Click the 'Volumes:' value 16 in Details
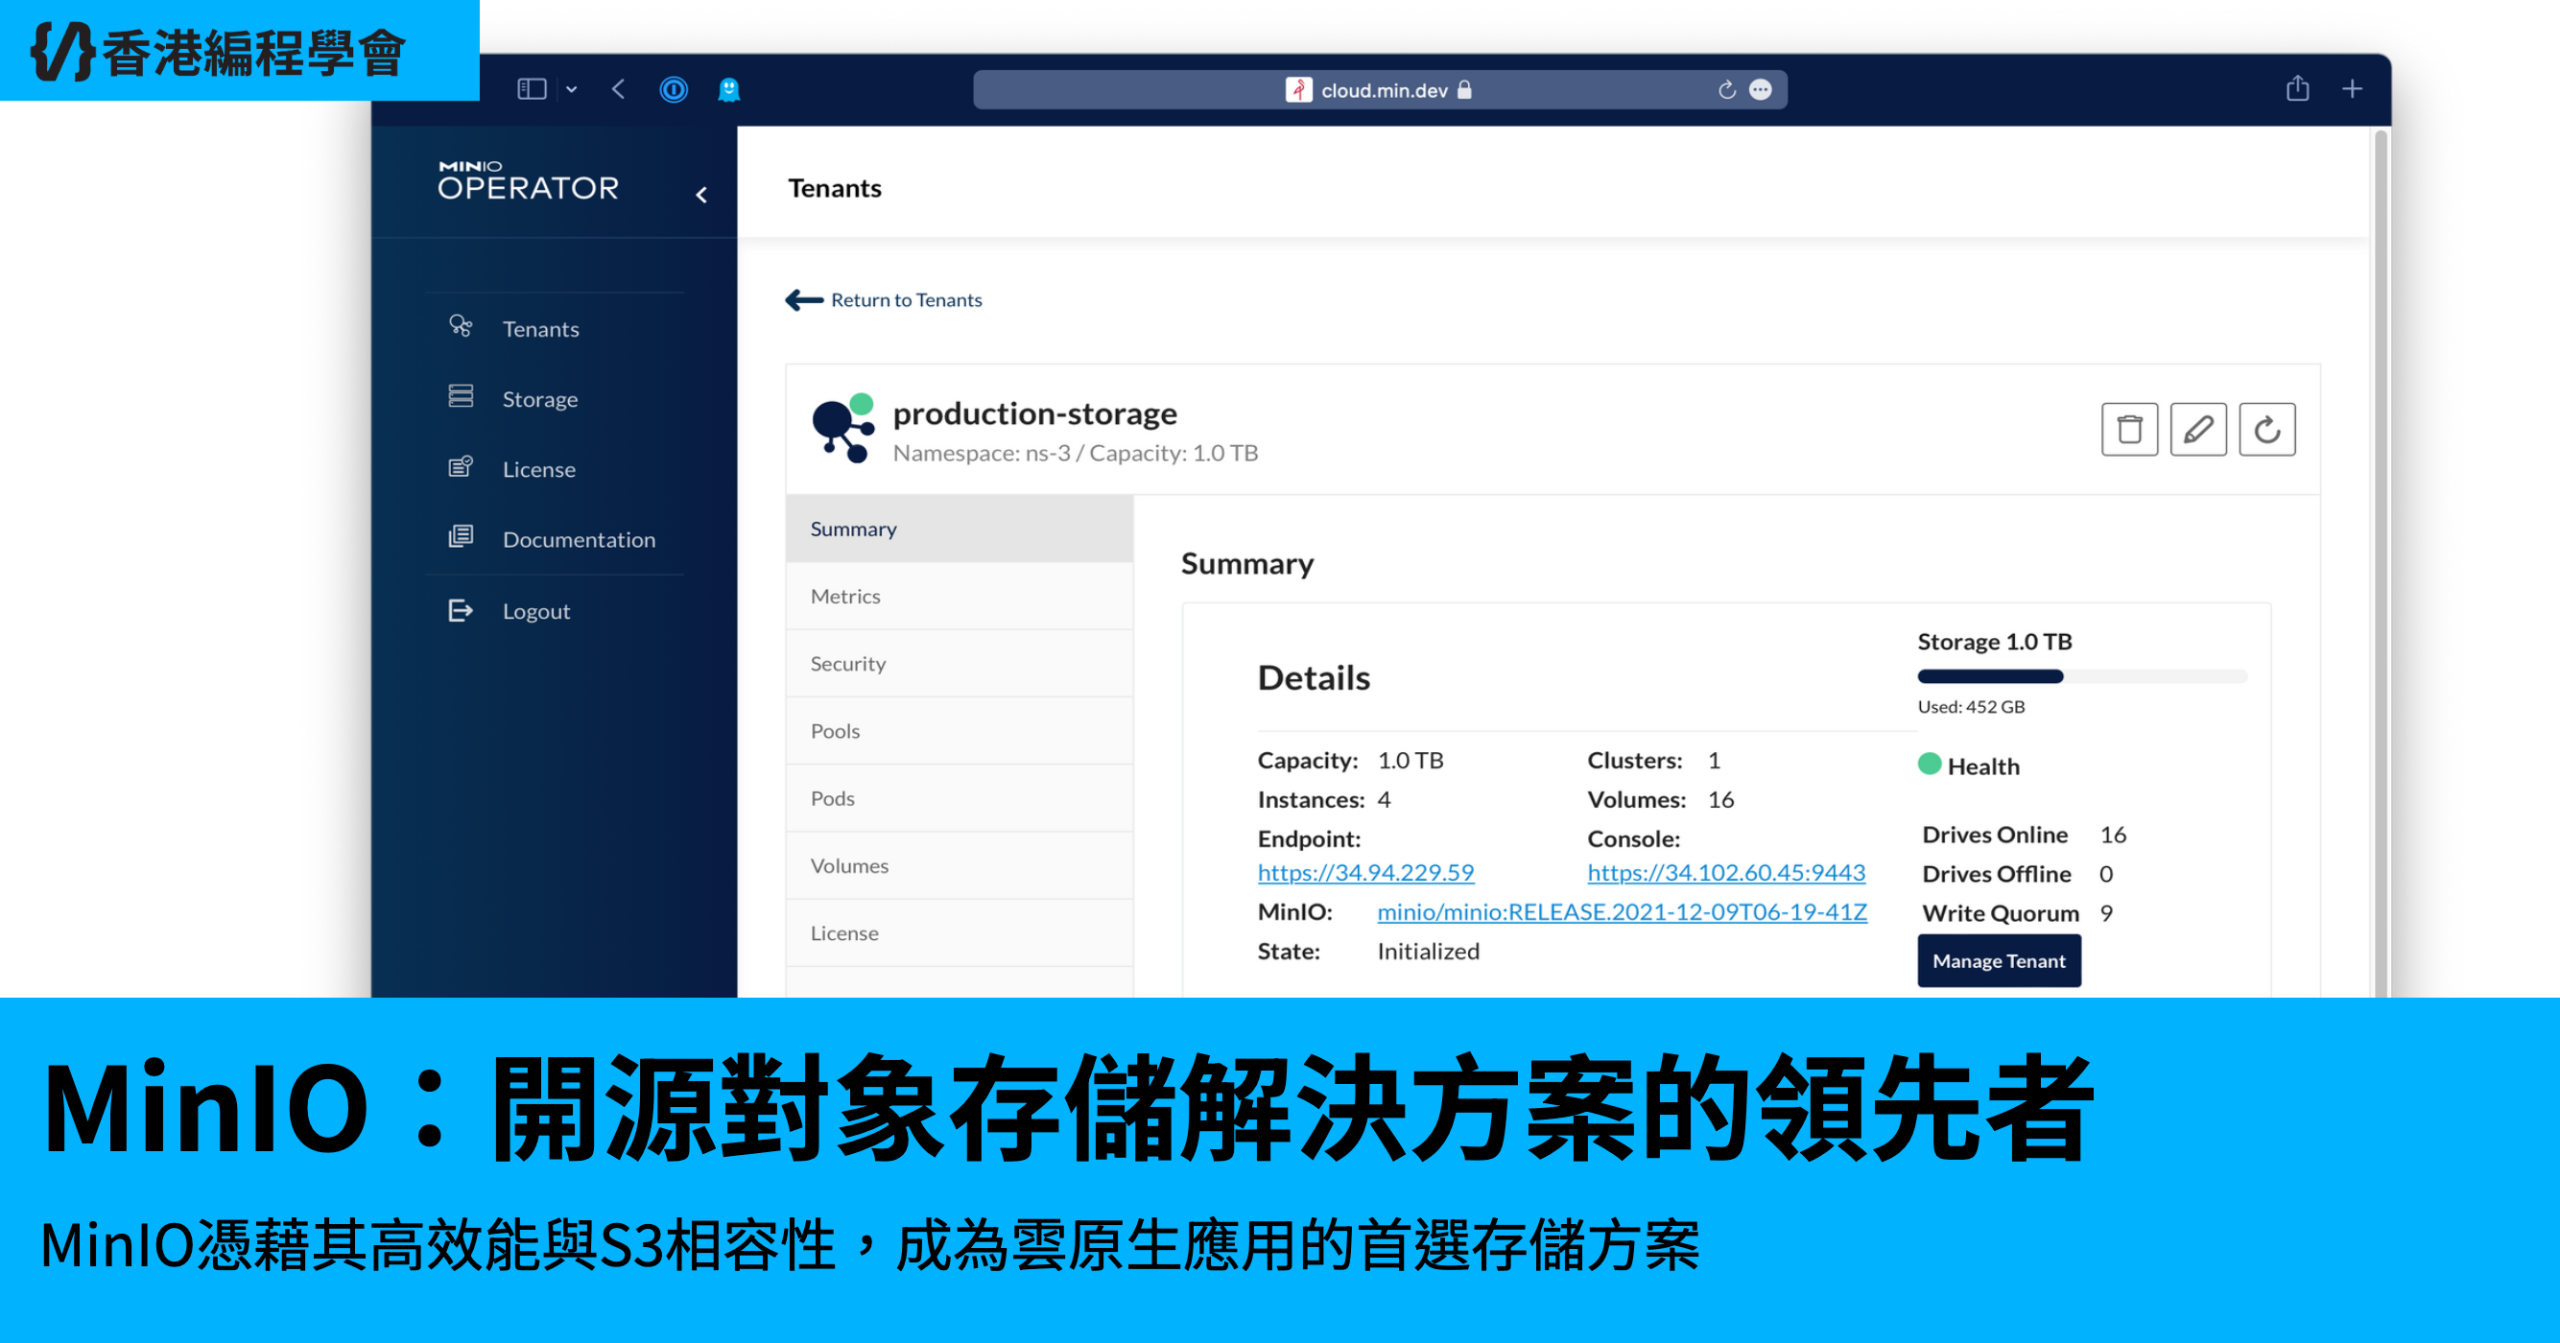This screenshot has width=2560, height=1343. coord(1721,800)
